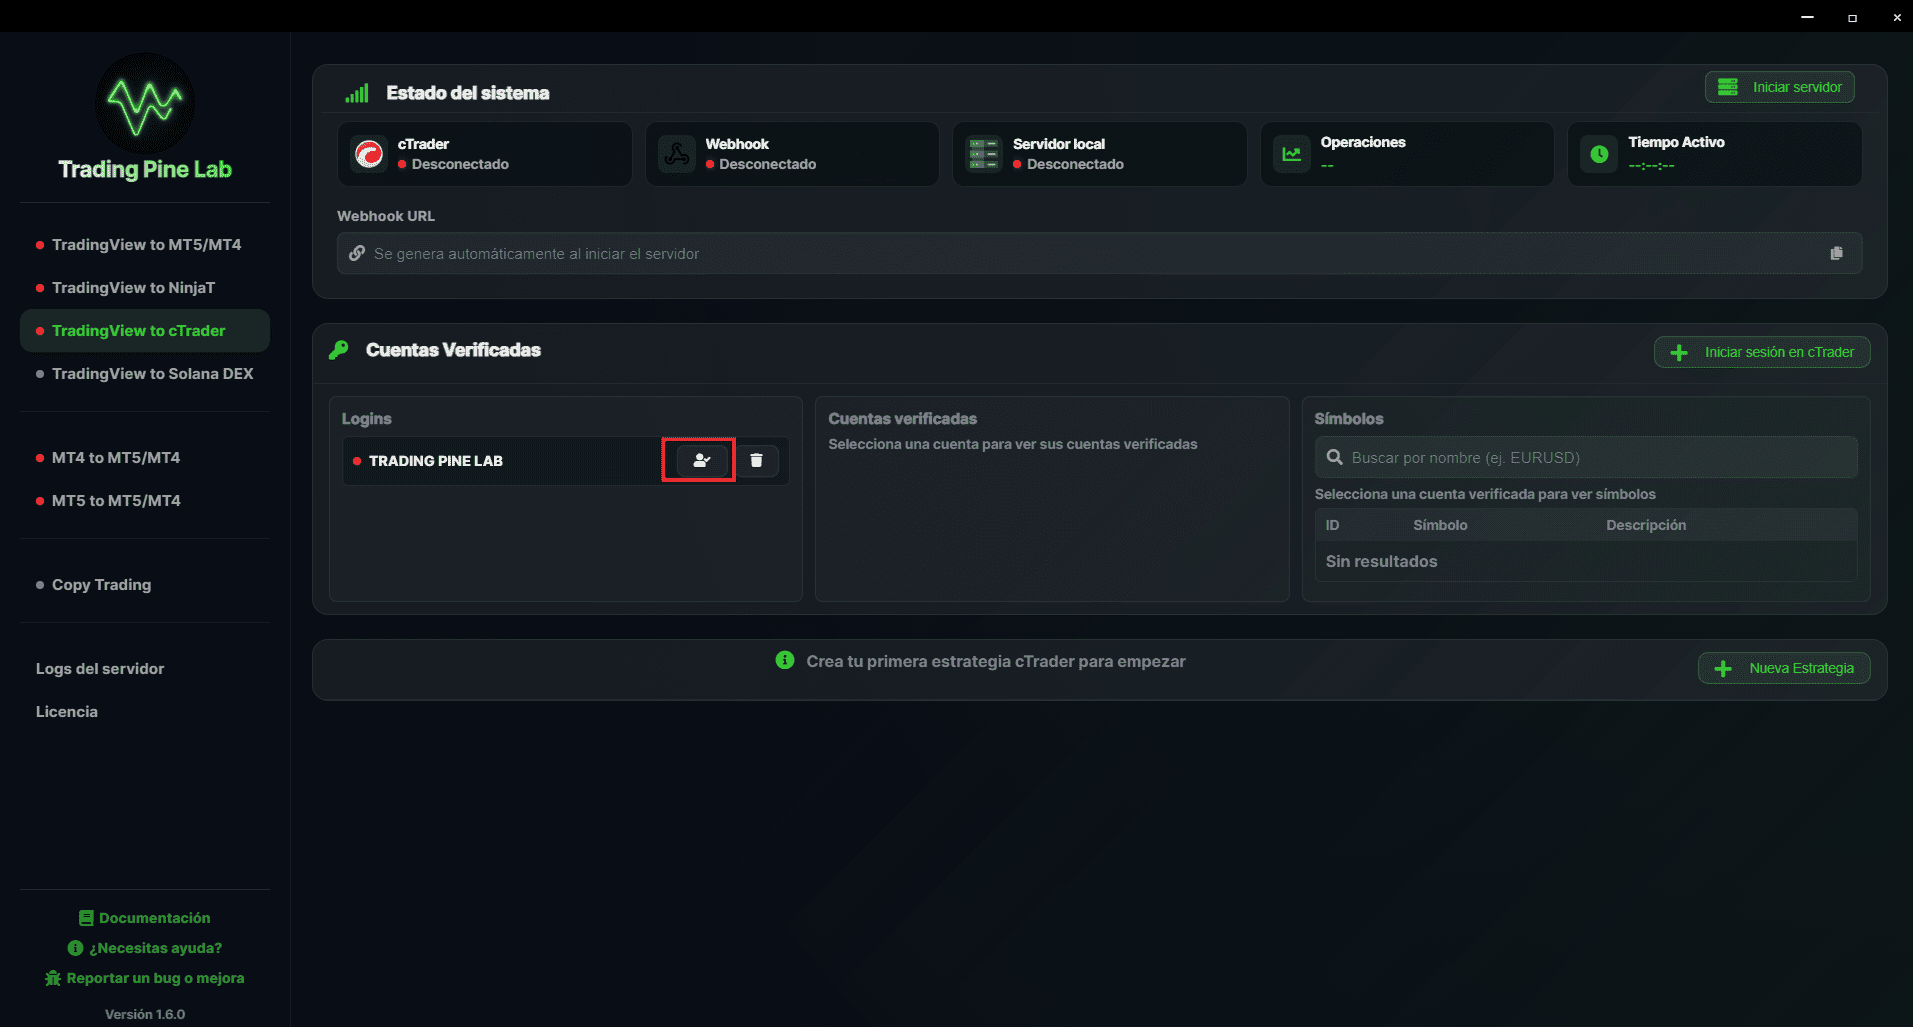Open Copy Trading from the sidebar
This screenshot has width=1913, height=1027.
(x=101, y=584)
